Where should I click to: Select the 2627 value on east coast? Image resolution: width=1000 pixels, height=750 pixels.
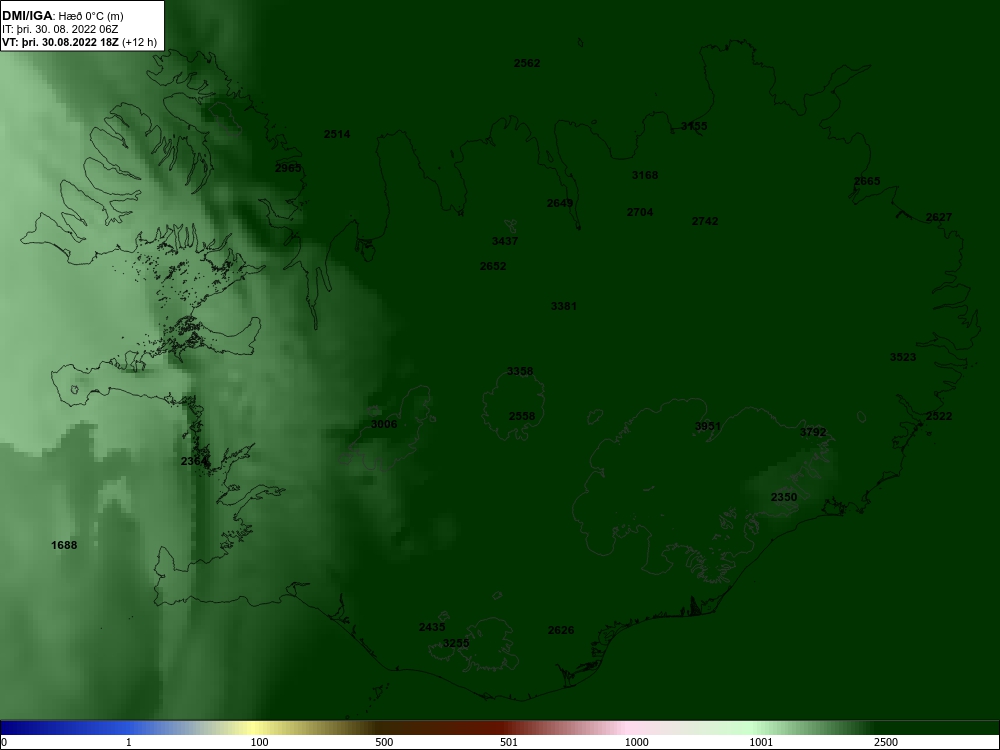coord(939,217)
